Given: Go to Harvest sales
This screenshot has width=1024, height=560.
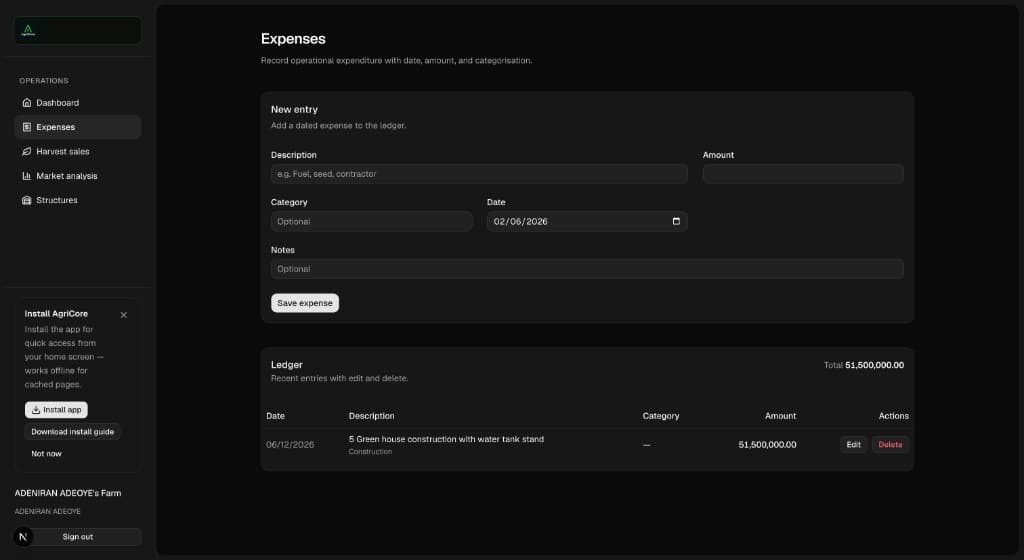Looking at the screenshot, I should click(x=78, y=151).
